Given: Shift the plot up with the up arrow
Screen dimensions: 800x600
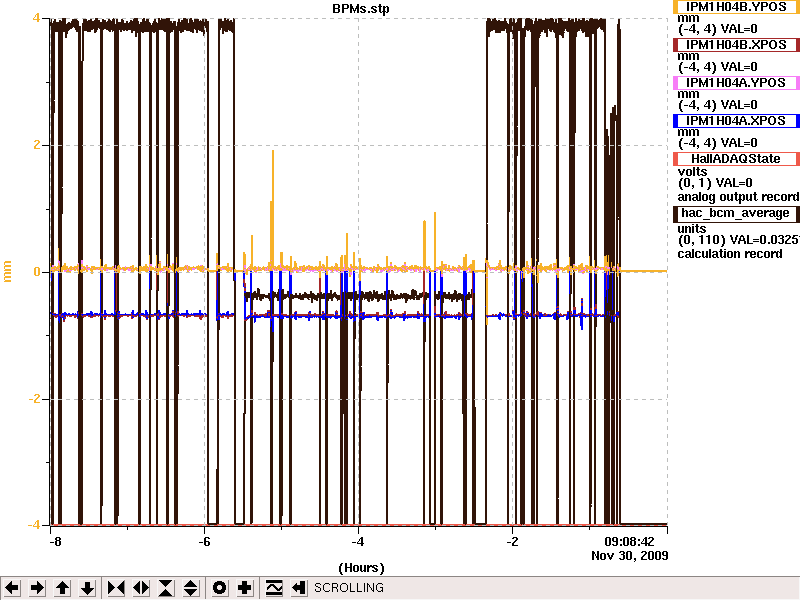Looking at the screenshot, I should [63, 588].
